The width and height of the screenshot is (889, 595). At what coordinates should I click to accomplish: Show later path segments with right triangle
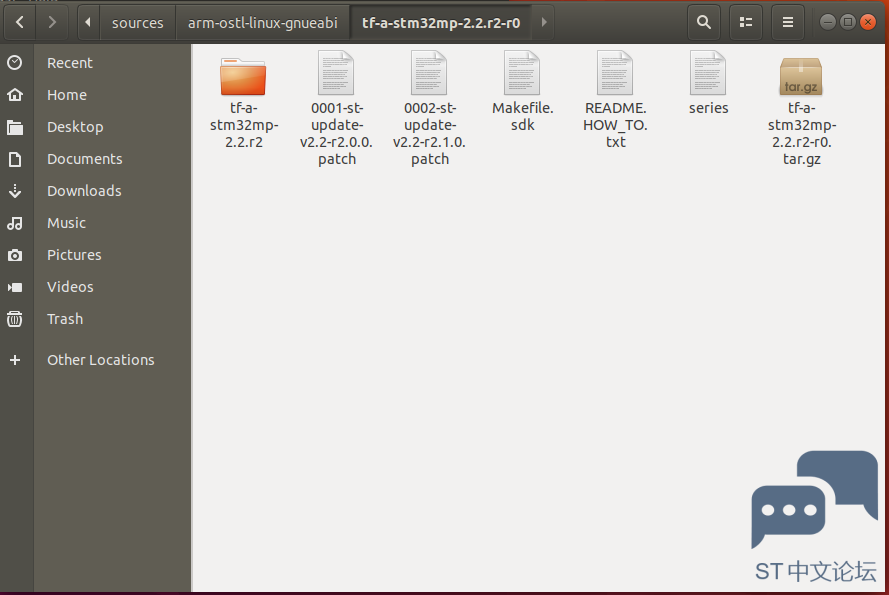(544, 23)
